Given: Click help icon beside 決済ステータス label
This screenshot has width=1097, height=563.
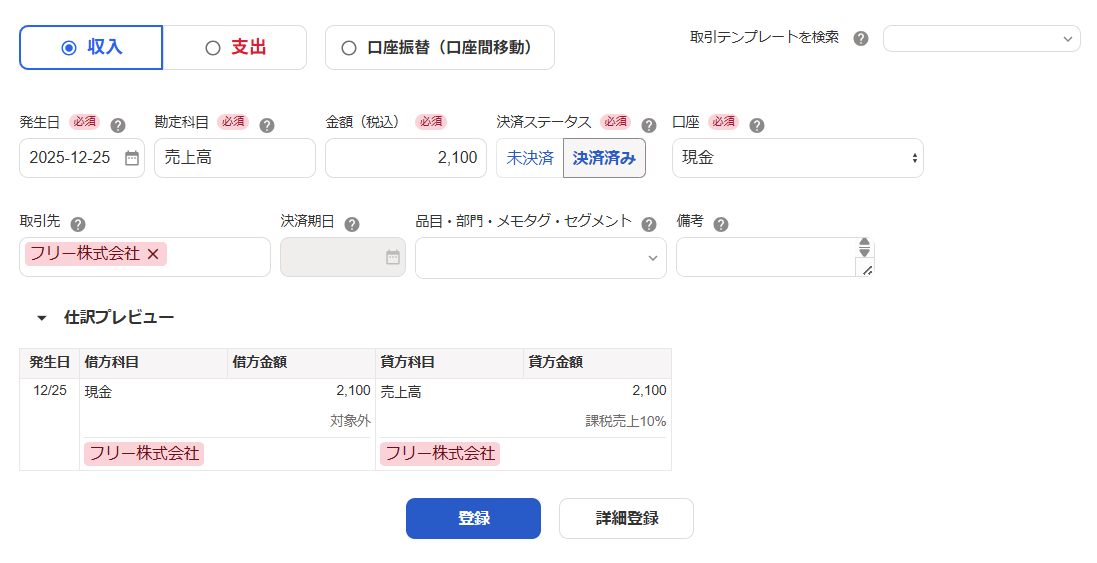Looking at the screenshot, I should point(649,125).
